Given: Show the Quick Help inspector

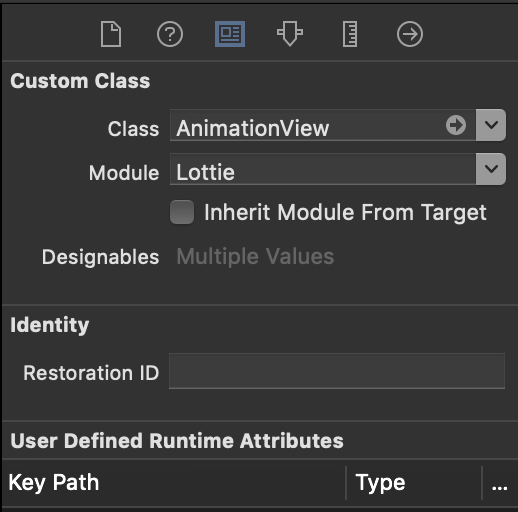Looking at the screenshot, I should tap(170, 34).
